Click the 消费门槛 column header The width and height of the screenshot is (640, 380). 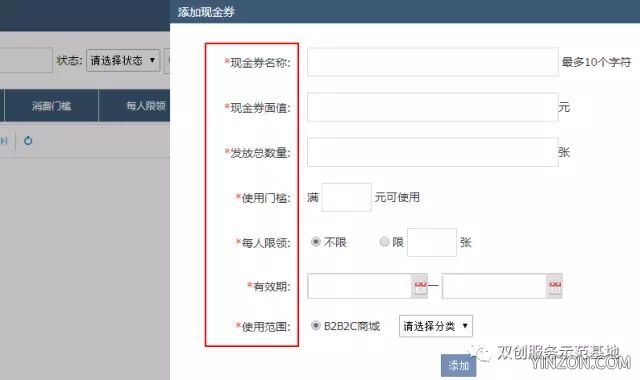[51, 106]
